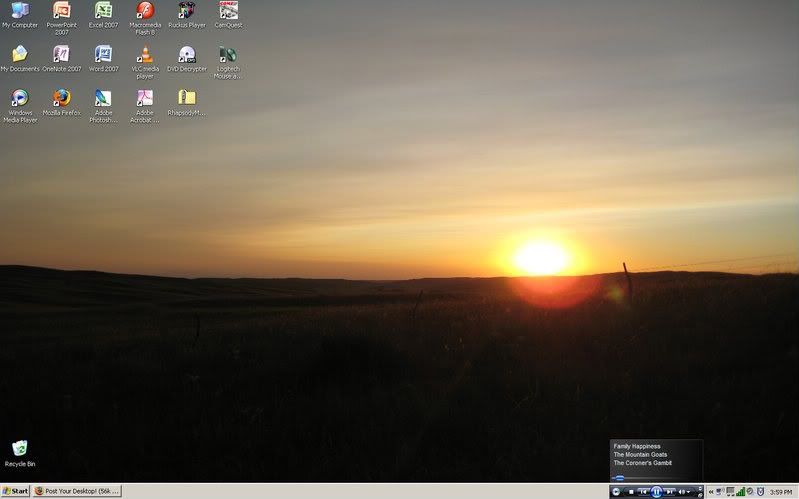Select the PowerPoint 2007 shortcut

[x=62, y=18]
